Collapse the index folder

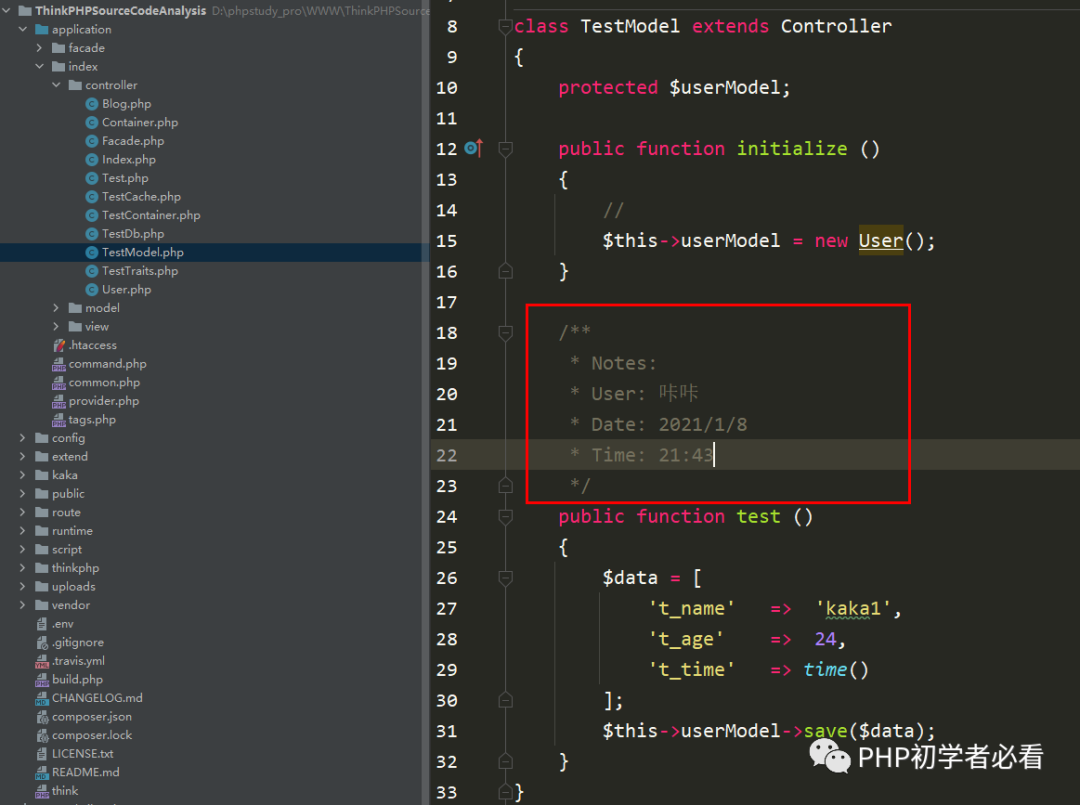pos(39,67)
